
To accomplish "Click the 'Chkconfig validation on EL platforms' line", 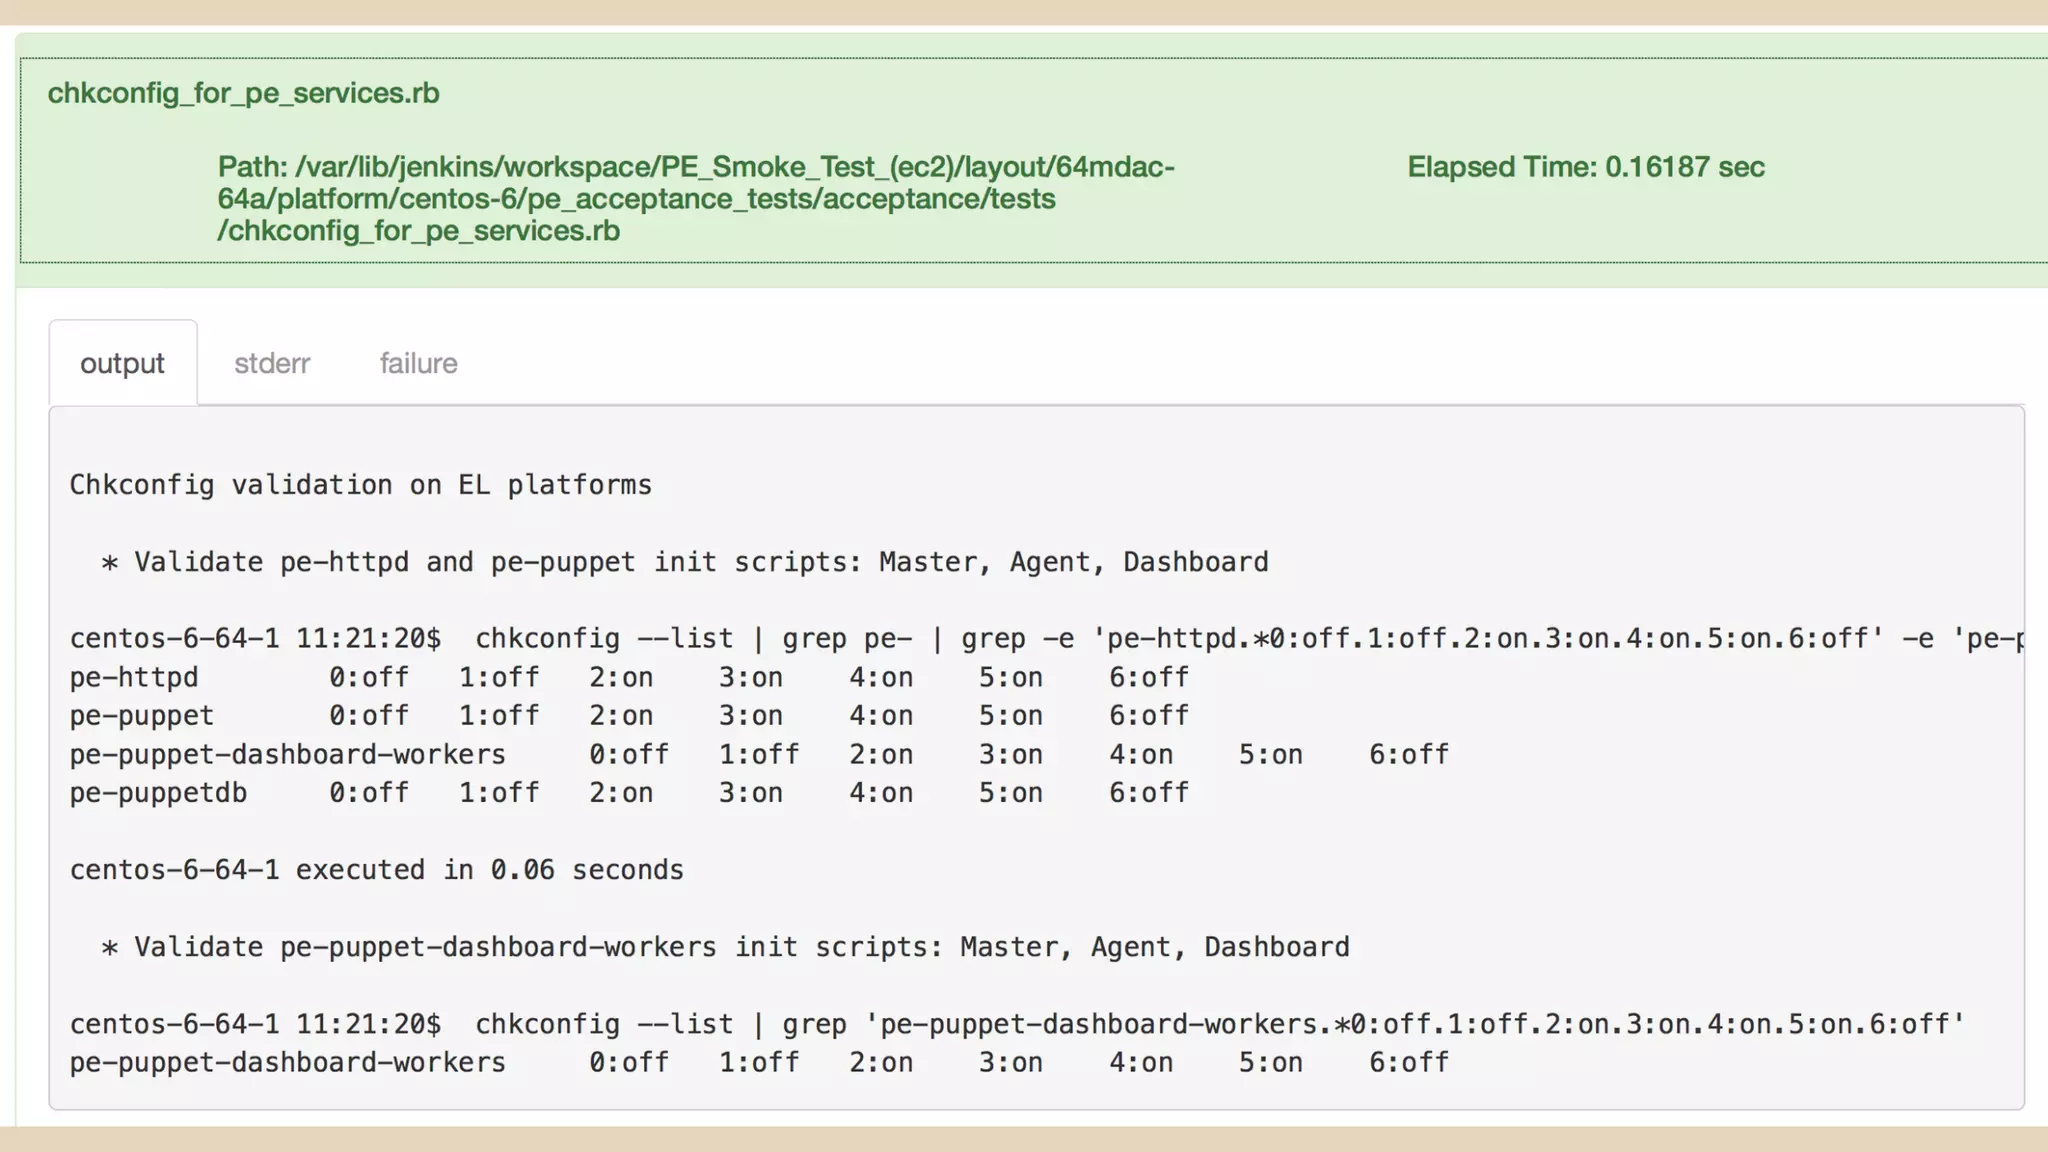I will click(x=360, y=485).
